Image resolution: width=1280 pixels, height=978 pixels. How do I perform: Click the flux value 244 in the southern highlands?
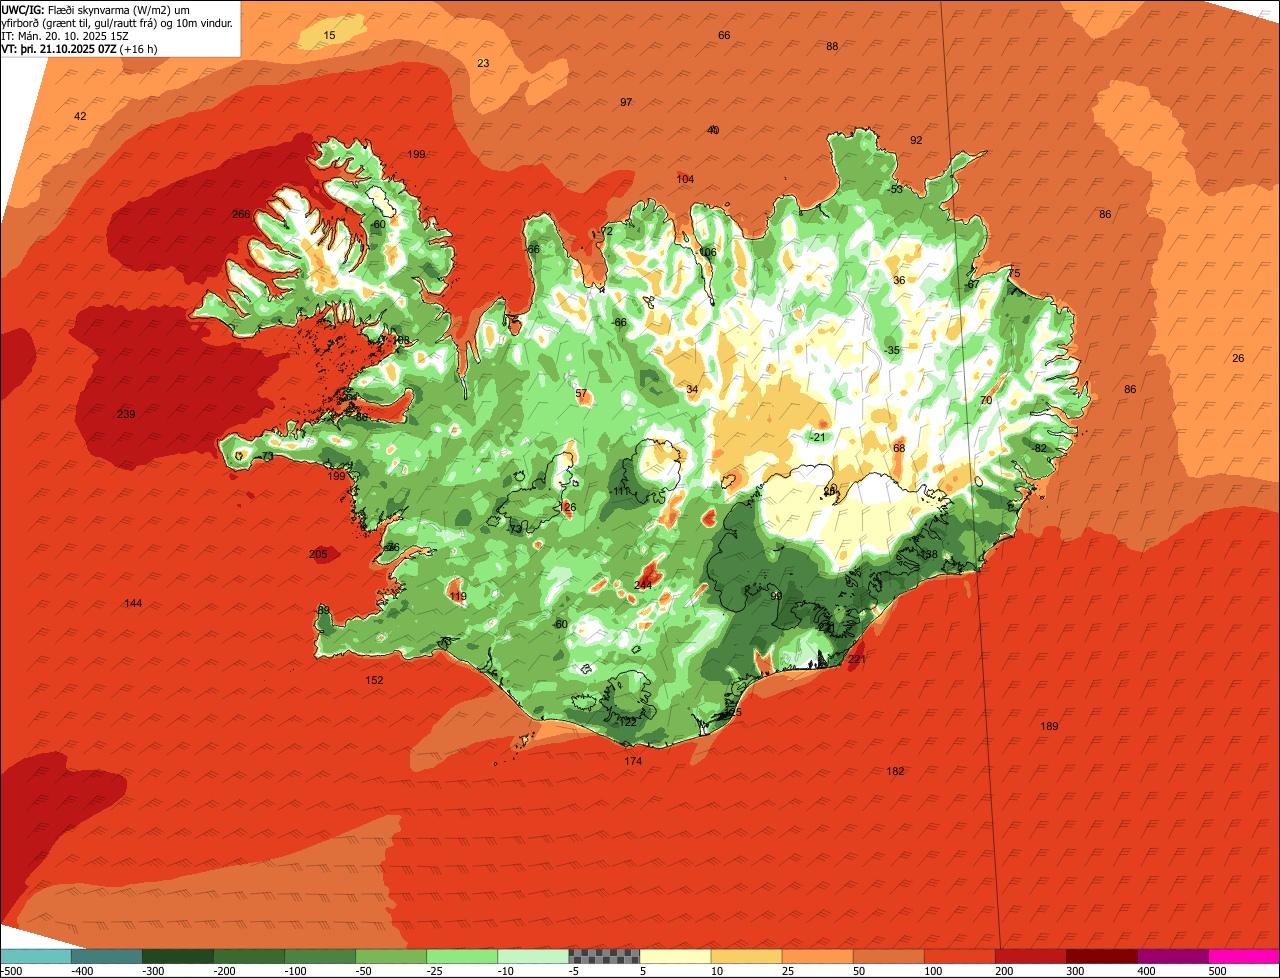pos(643,585)
